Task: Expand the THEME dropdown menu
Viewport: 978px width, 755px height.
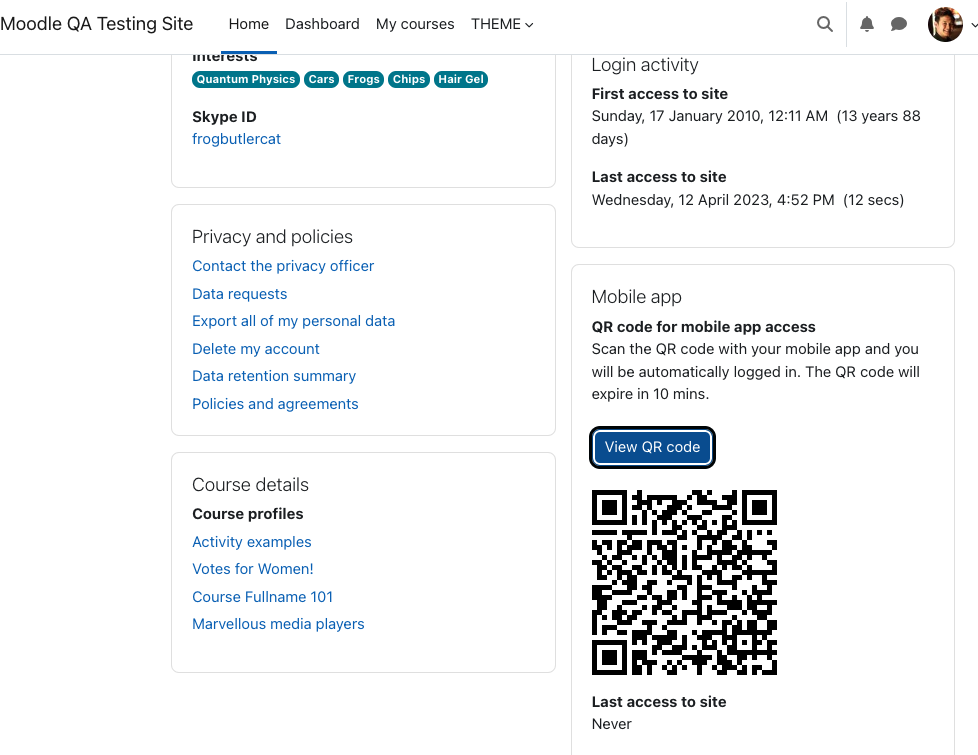Action: (x=502, y=24)
